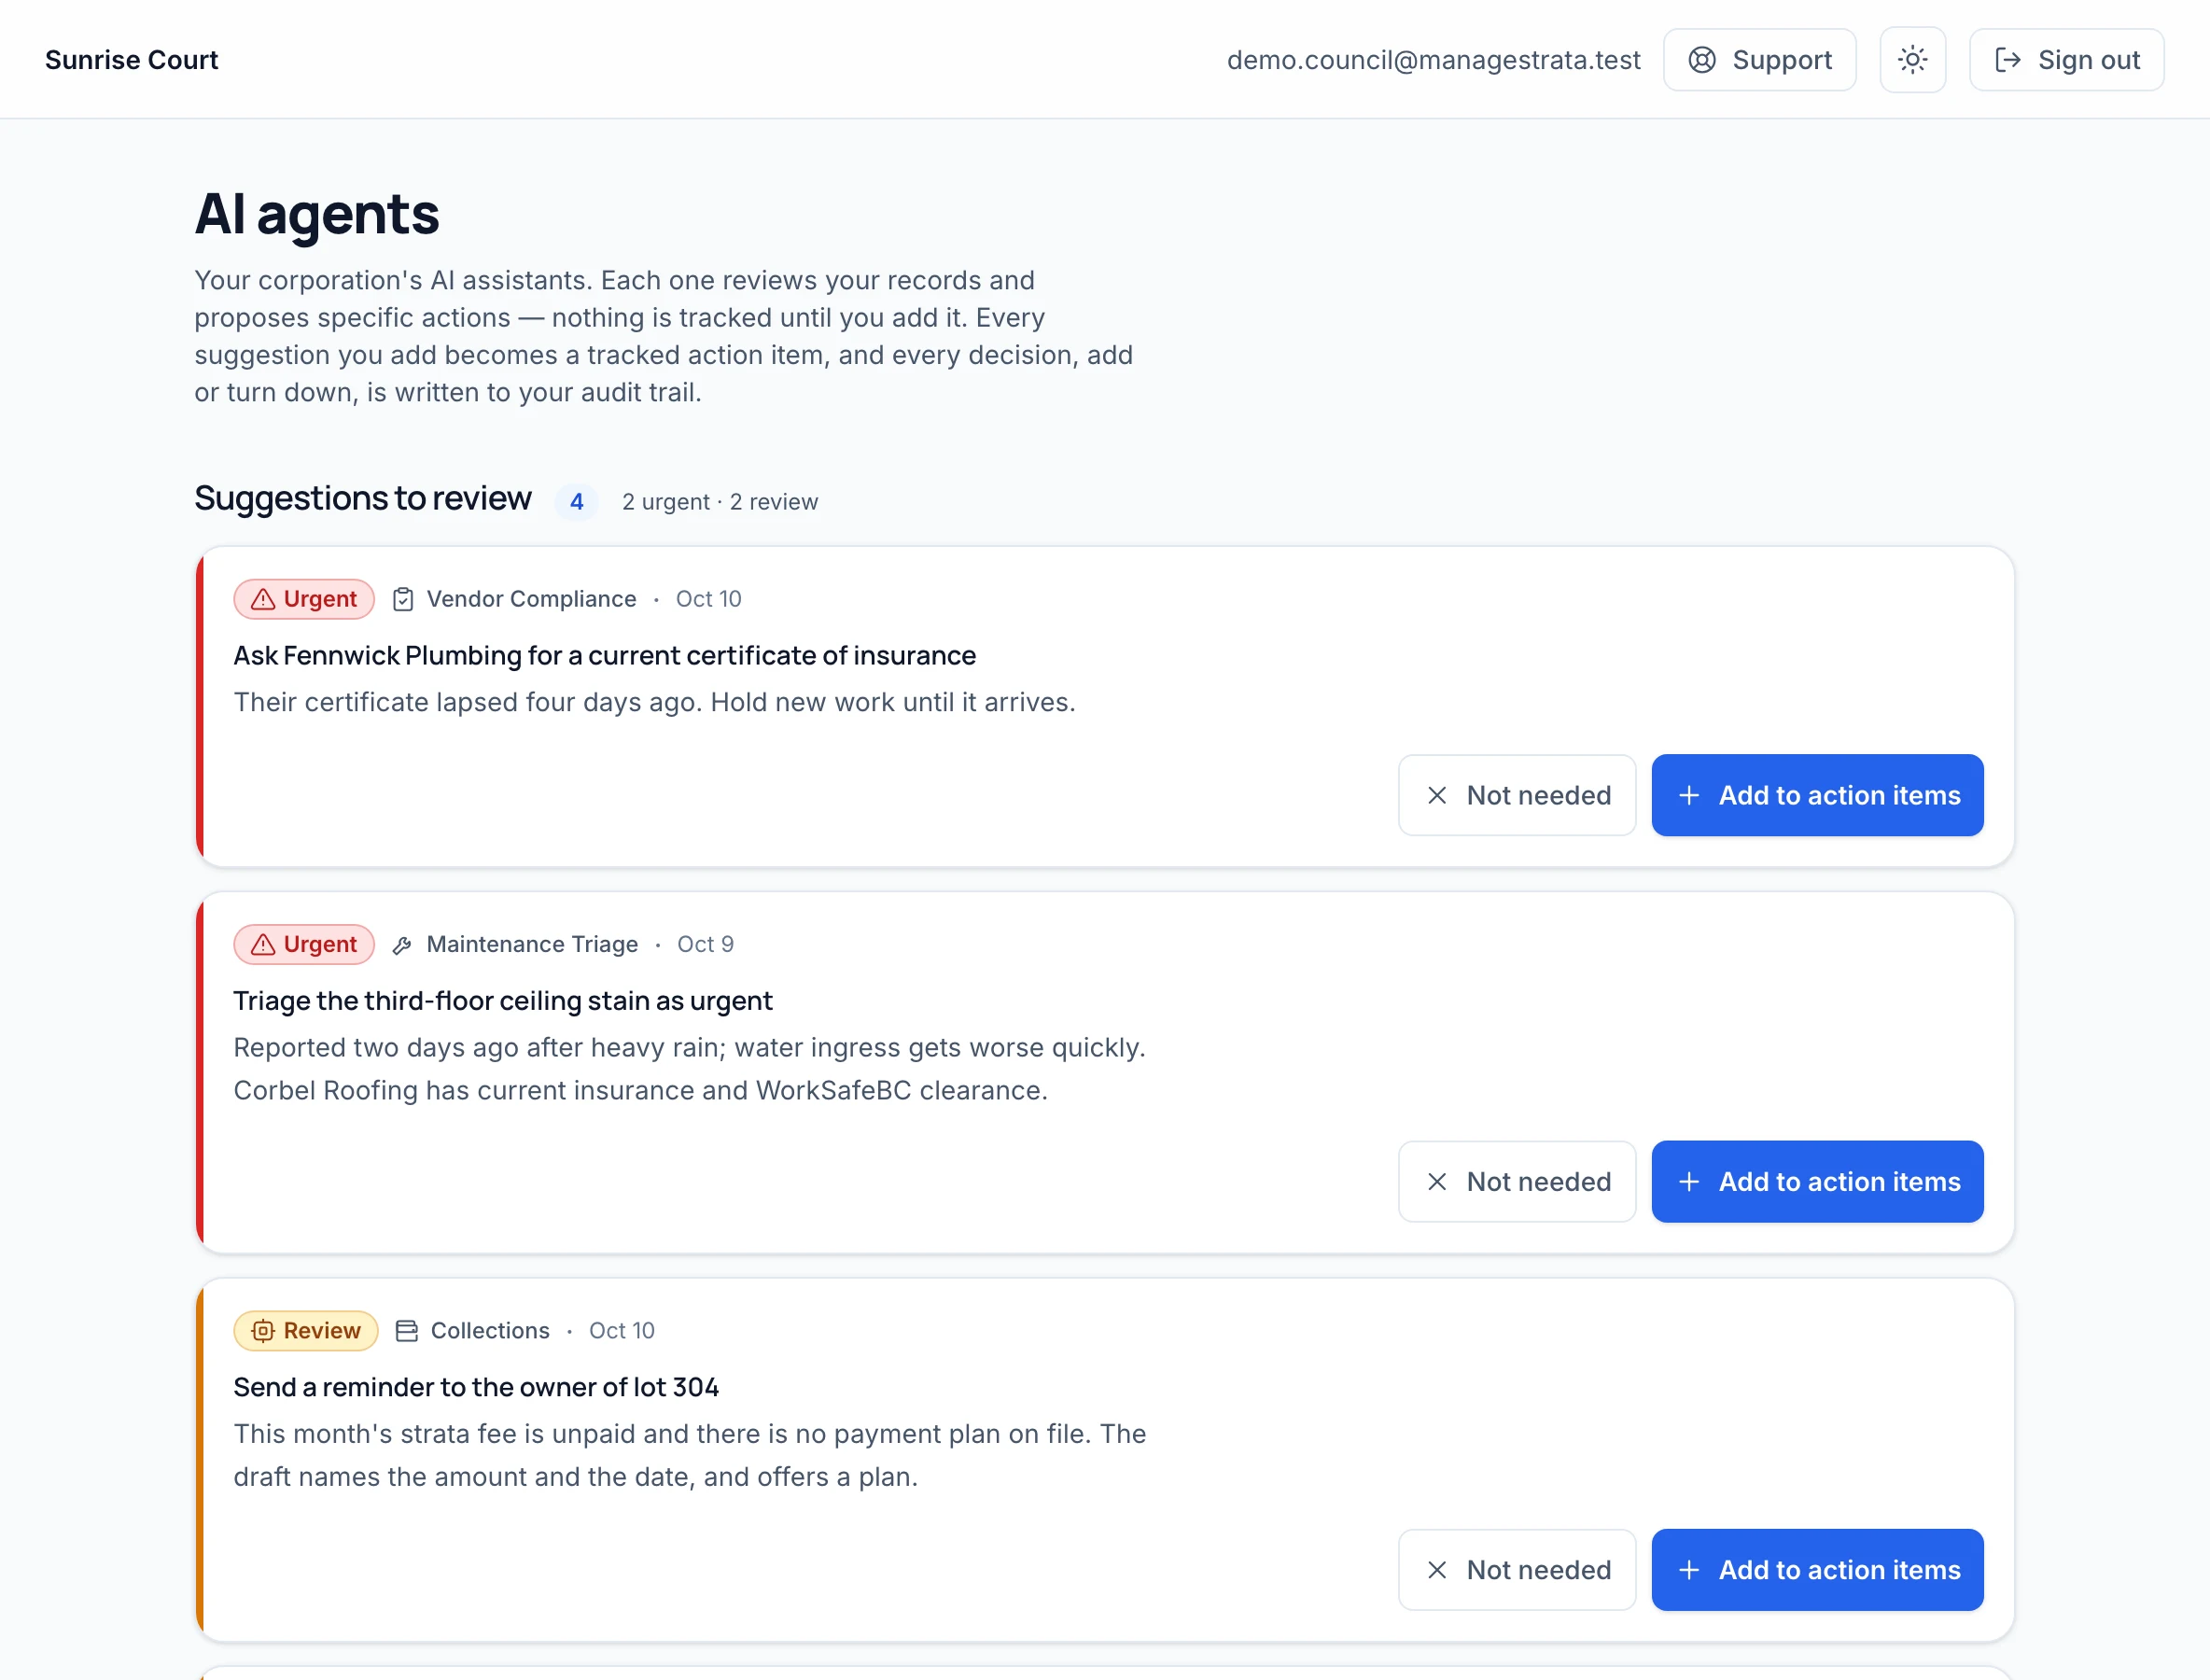Click the X icon for Fennwick Plumbing suggestion
Image resolution: width=2210 pixels, height=1680 pixels.
(1437, 795)
